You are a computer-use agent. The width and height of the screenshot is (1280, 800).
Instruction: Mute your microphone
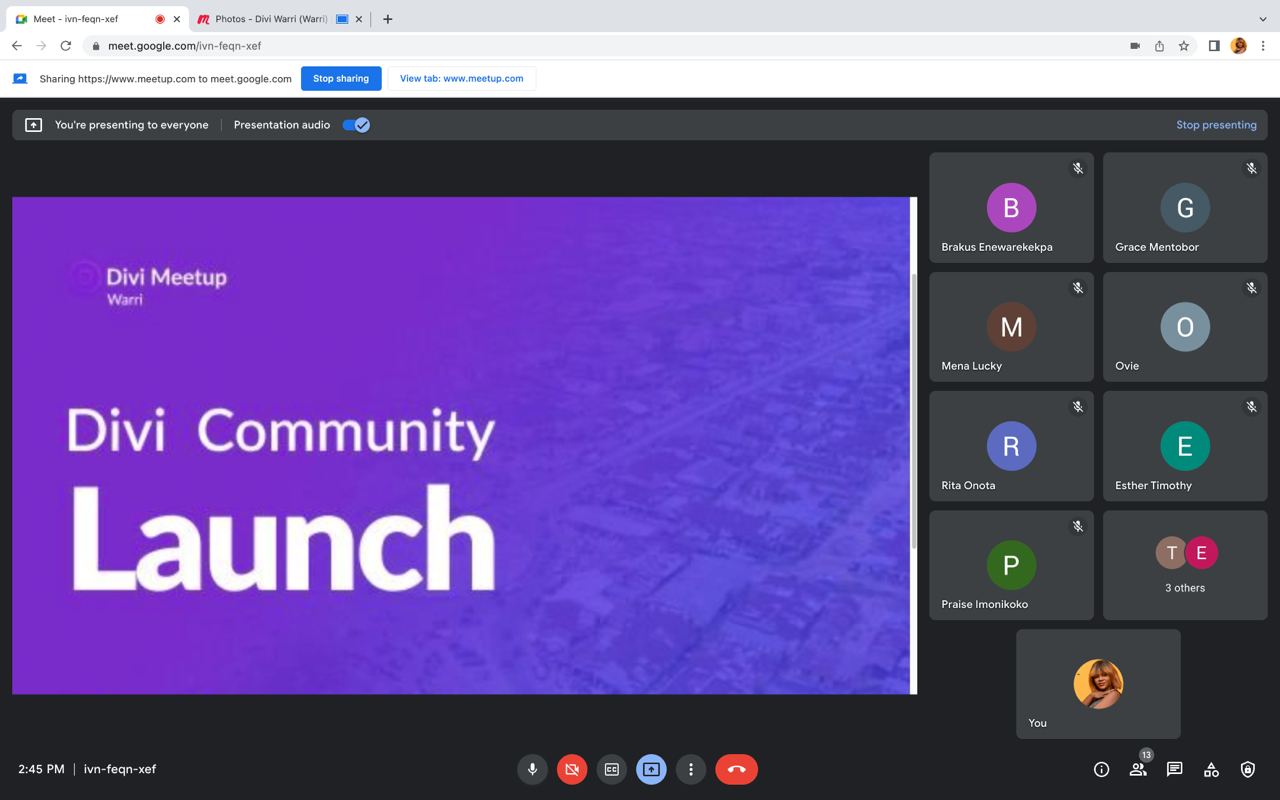pyautogui.click(x=531, y=769)
